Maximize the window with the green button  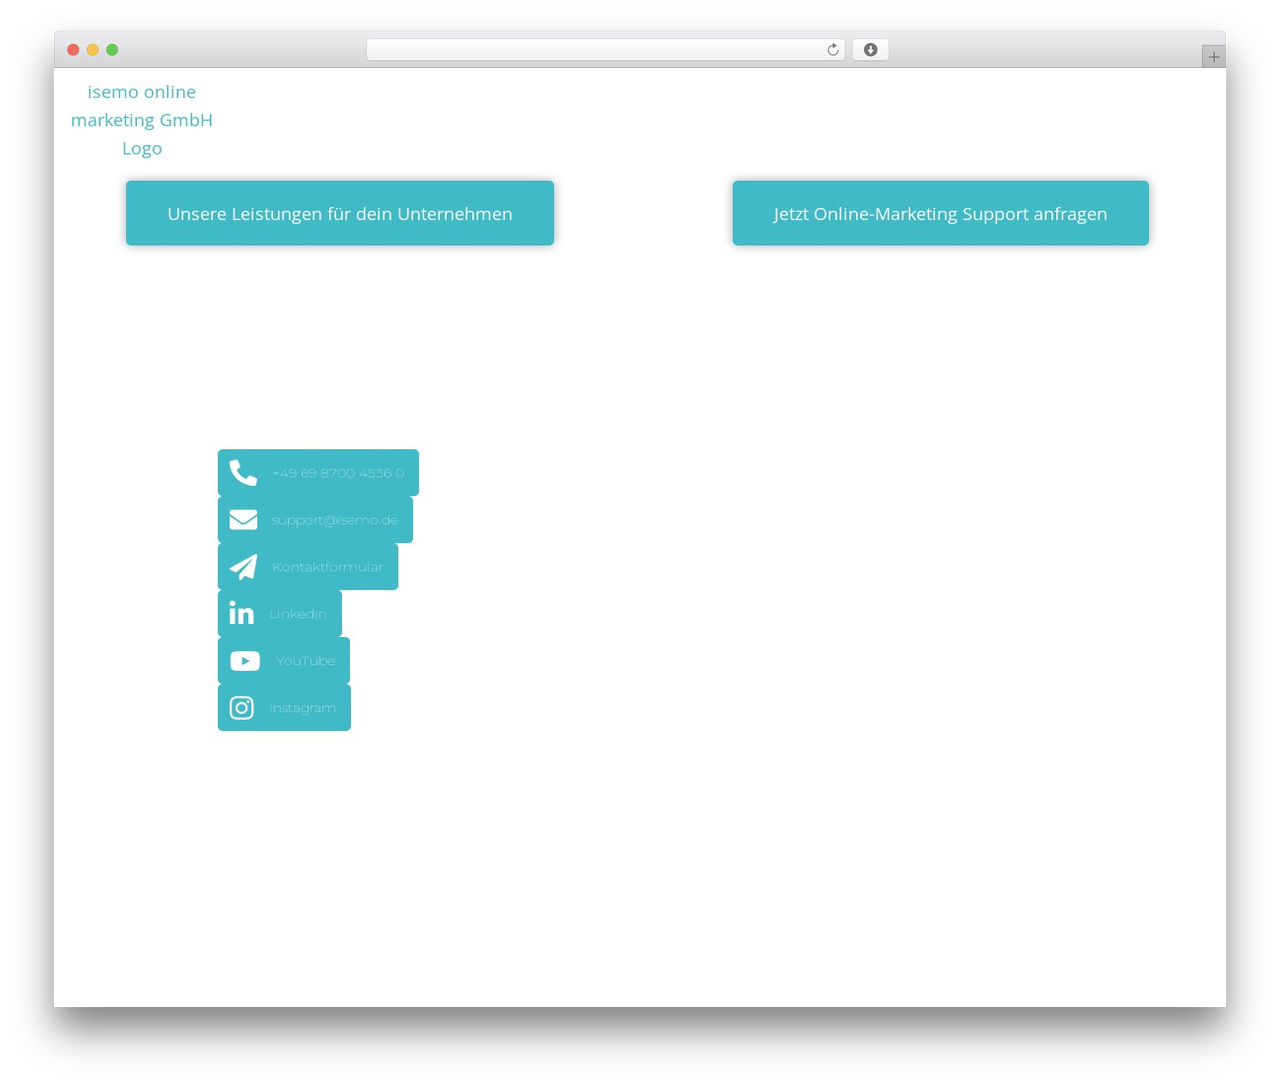click(x=112, y=50)
